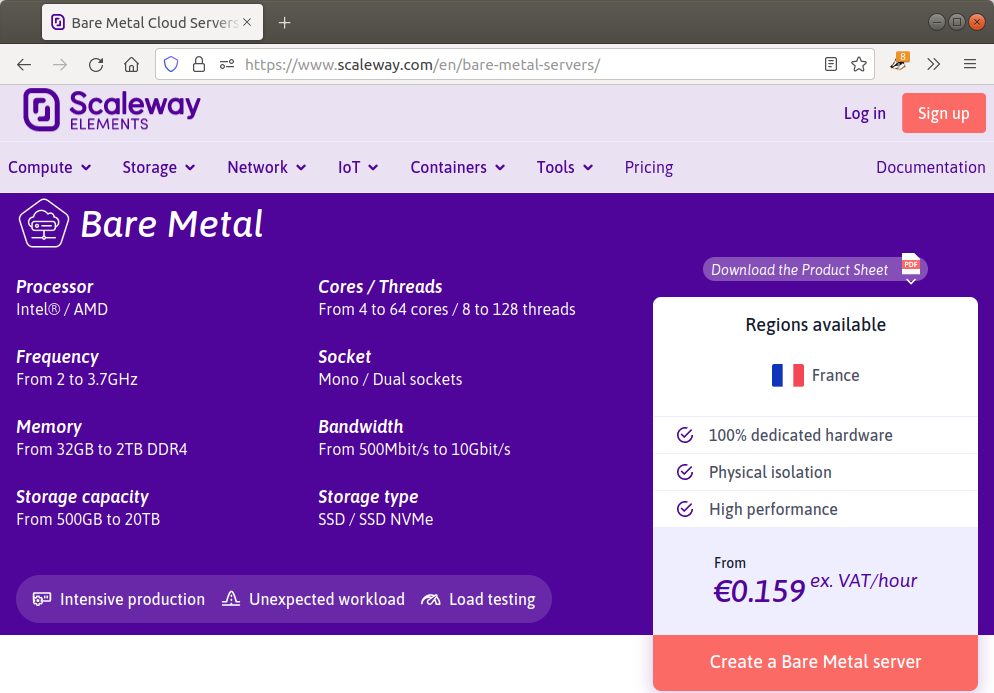
Task: Click 'Intel® / AMD' processor text
Action: [x=61, y=309]
